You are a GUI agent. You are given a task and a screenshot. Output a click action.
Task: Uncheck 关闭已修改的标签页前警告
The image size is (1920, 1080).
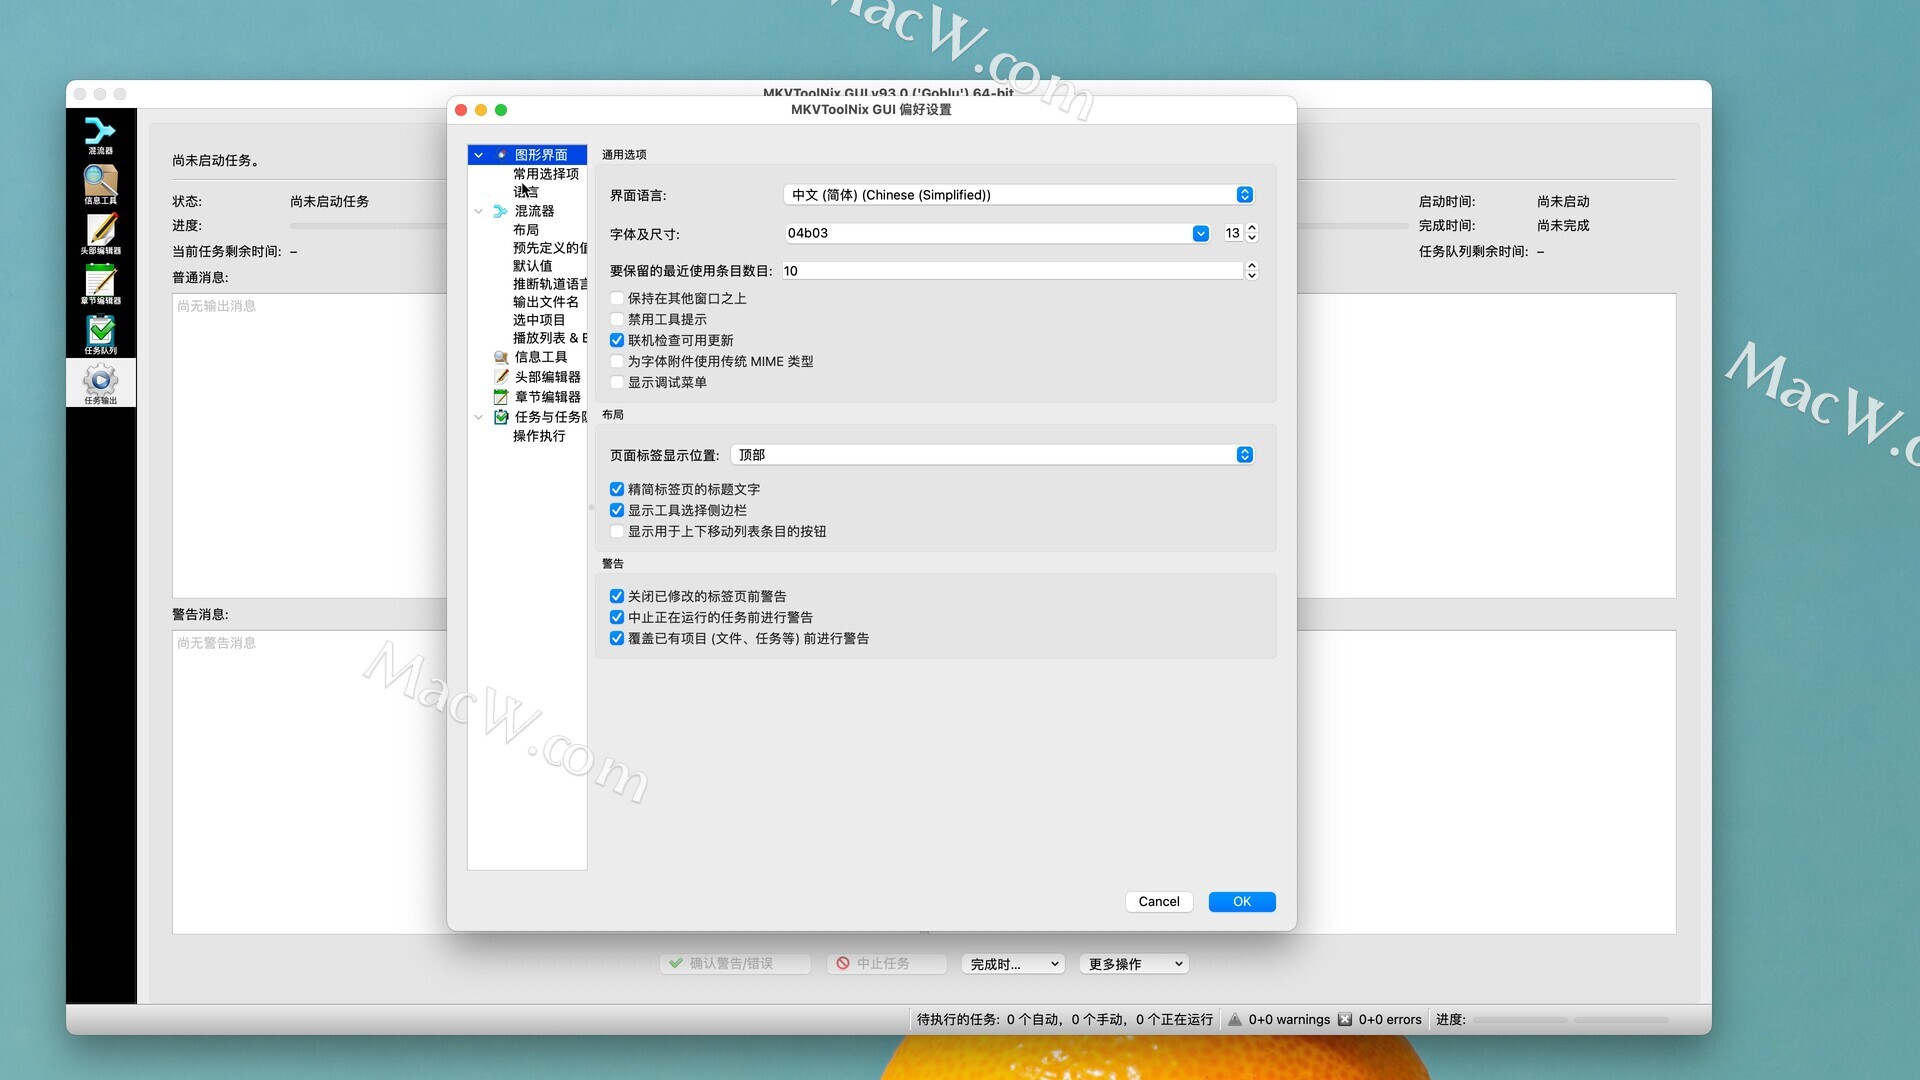[x=617, y=597]
